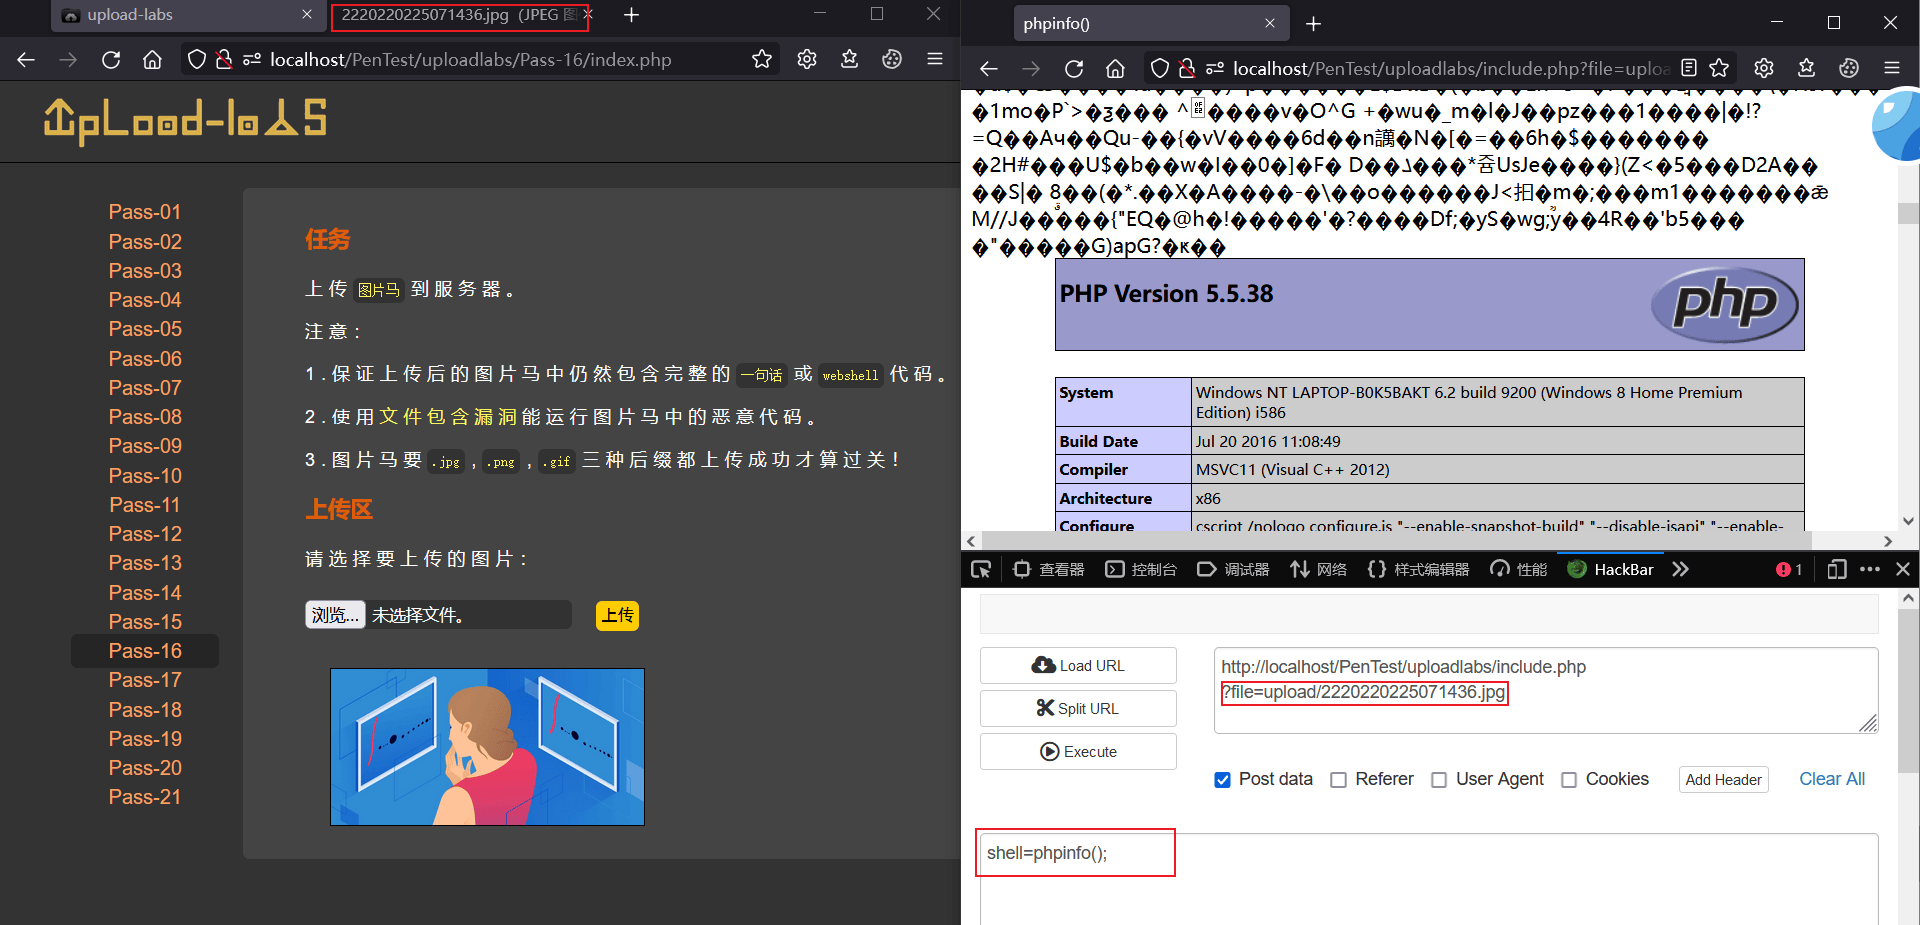Click the Execute button in HackBar
The height and width of the screenshot is (925, 1920).
click(1078, 751)
